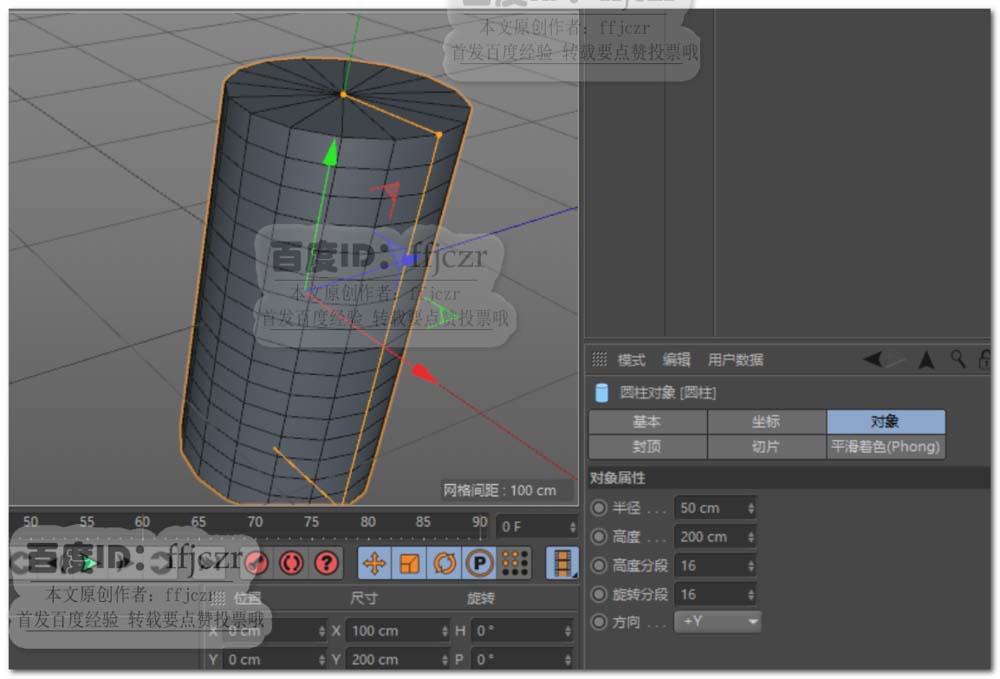Screen dimensions: 1000x679
Task: Open the 方向 dropdown showing +Y
Action: (x=718, y=622)
